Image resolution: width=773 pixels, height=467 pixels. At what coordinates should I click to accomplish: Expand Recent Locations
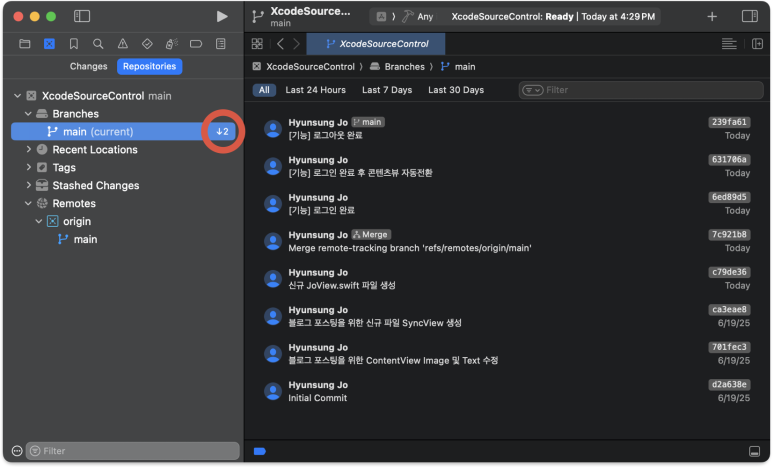coord(28,149)
